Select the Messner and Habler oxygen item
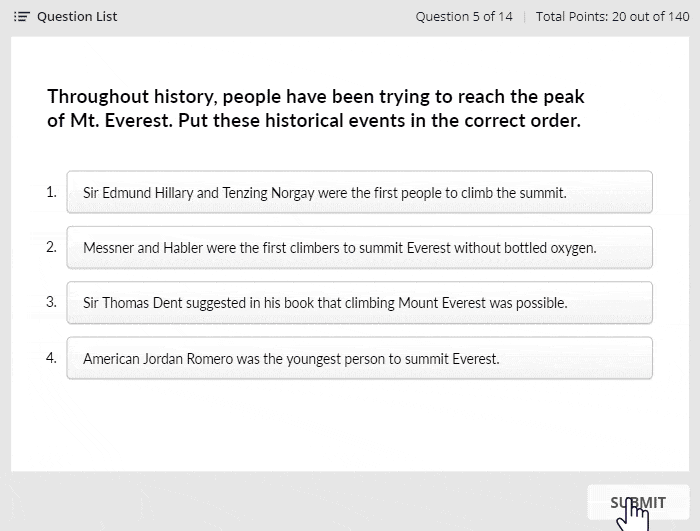This screenshot has height=531, width=700. 359,247
